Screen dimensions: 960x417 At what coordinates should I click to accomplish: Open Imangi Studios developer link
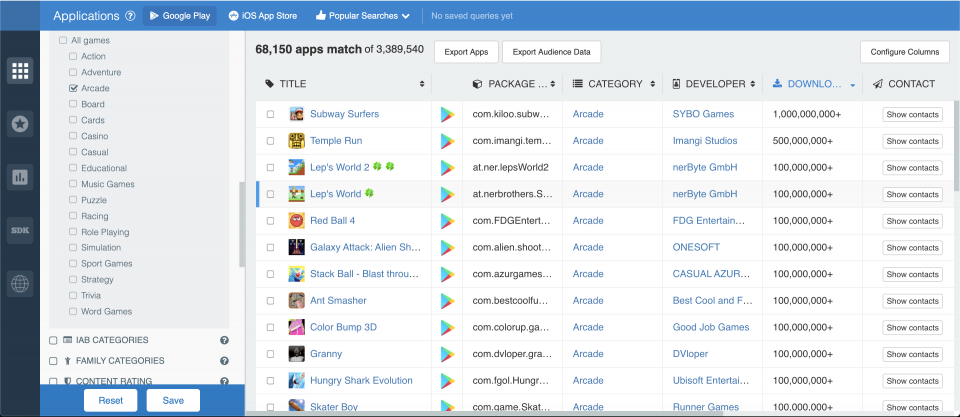[705, 141]
